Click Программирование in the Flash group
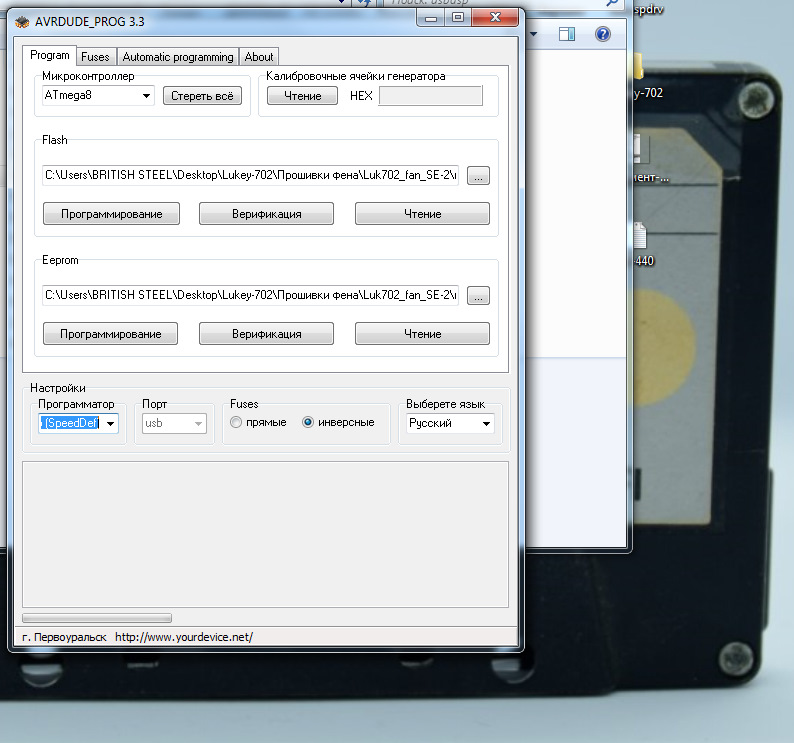This screenshot has height=743, width=794. [111, 214]
